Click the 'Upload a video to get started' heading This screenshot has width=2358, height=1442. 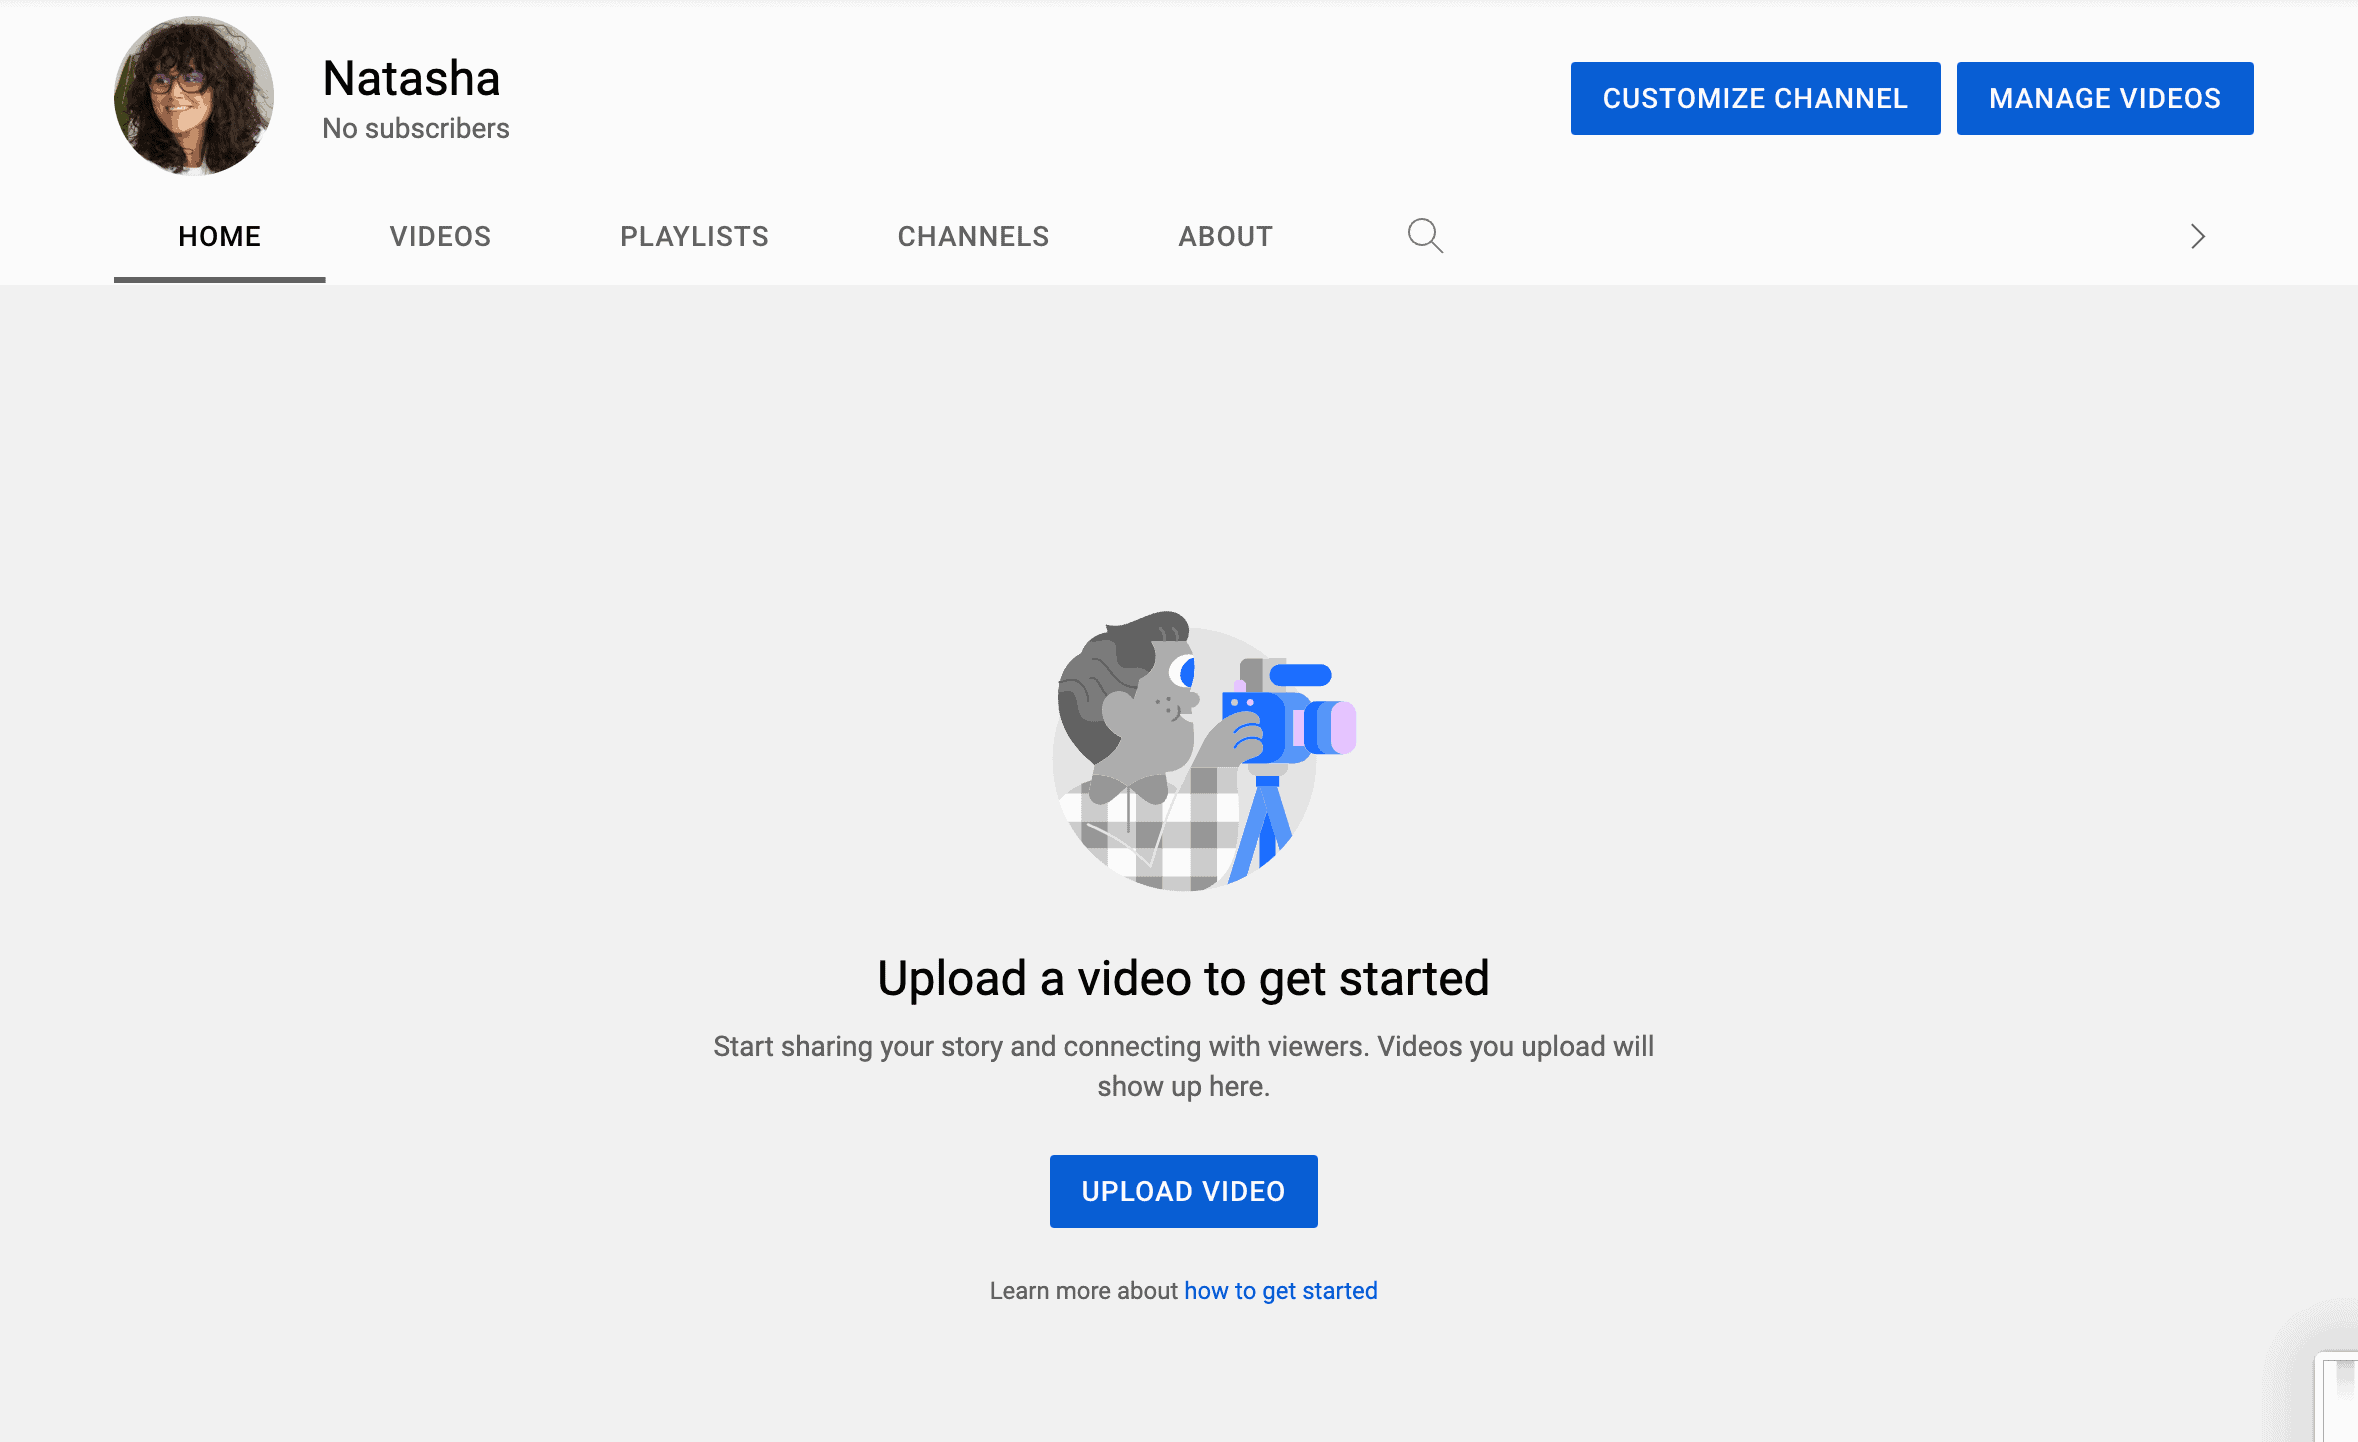(1183, 978)
